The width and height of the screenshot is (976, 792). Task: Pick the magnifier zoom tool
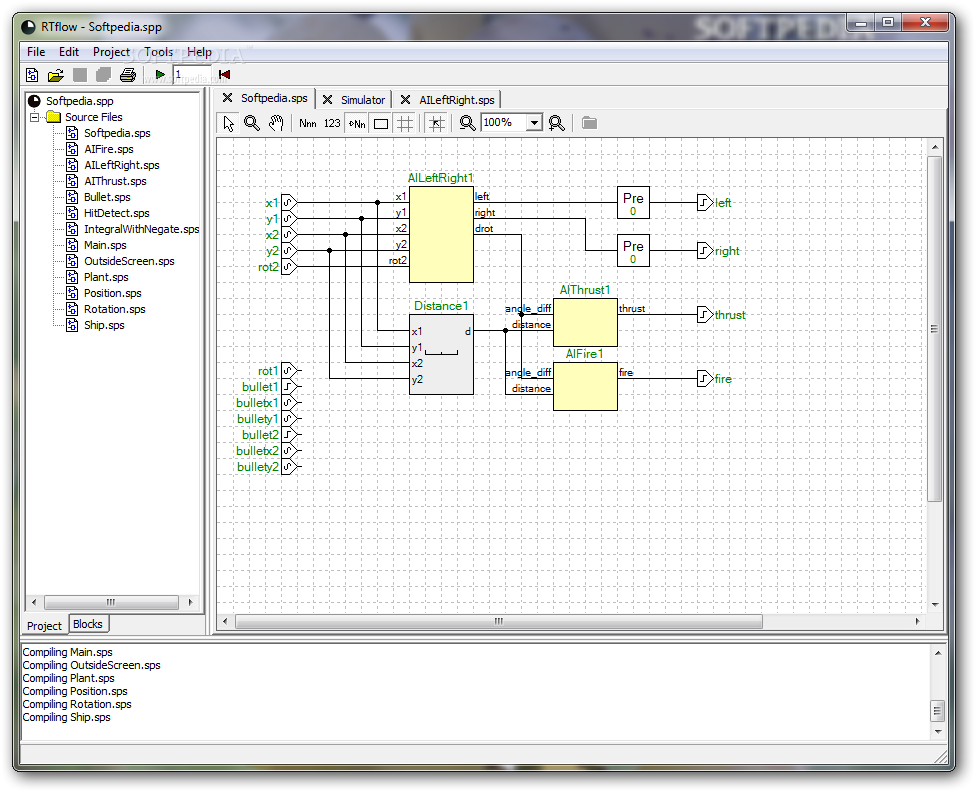pos(252,123)
